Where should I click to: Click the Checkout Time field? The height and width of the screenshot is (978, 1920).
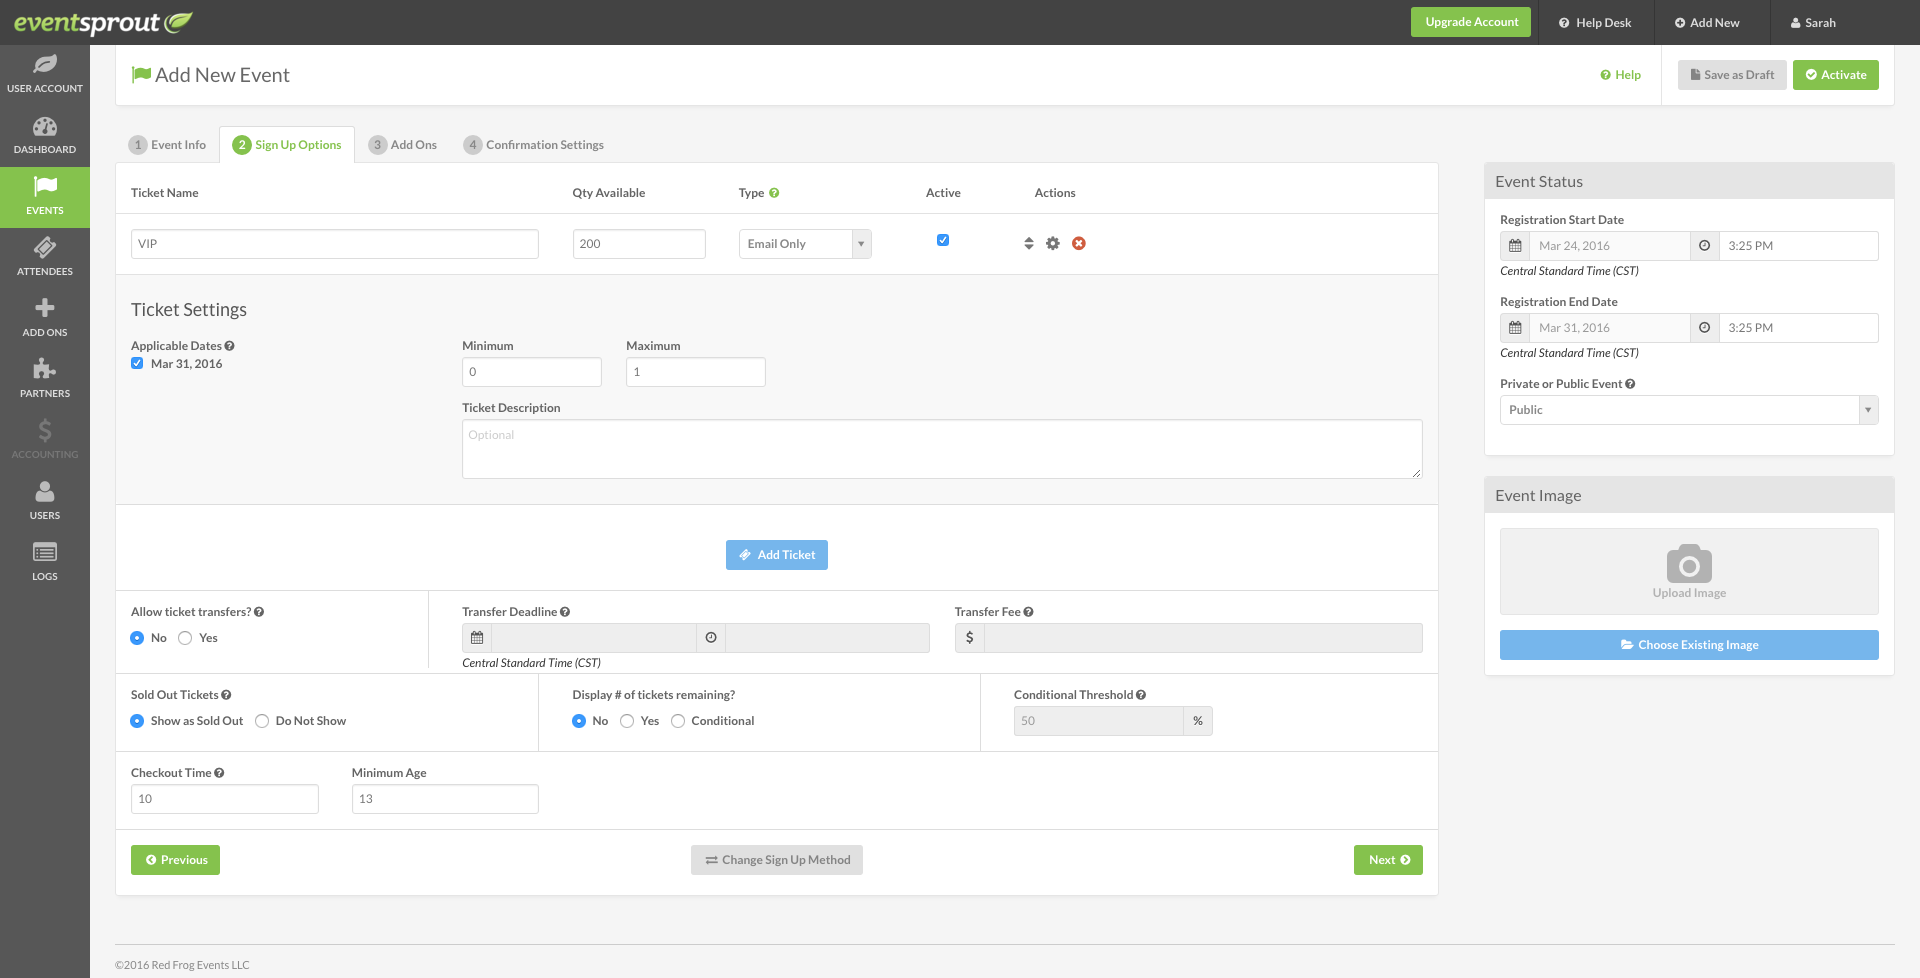(x=225, y=799)
